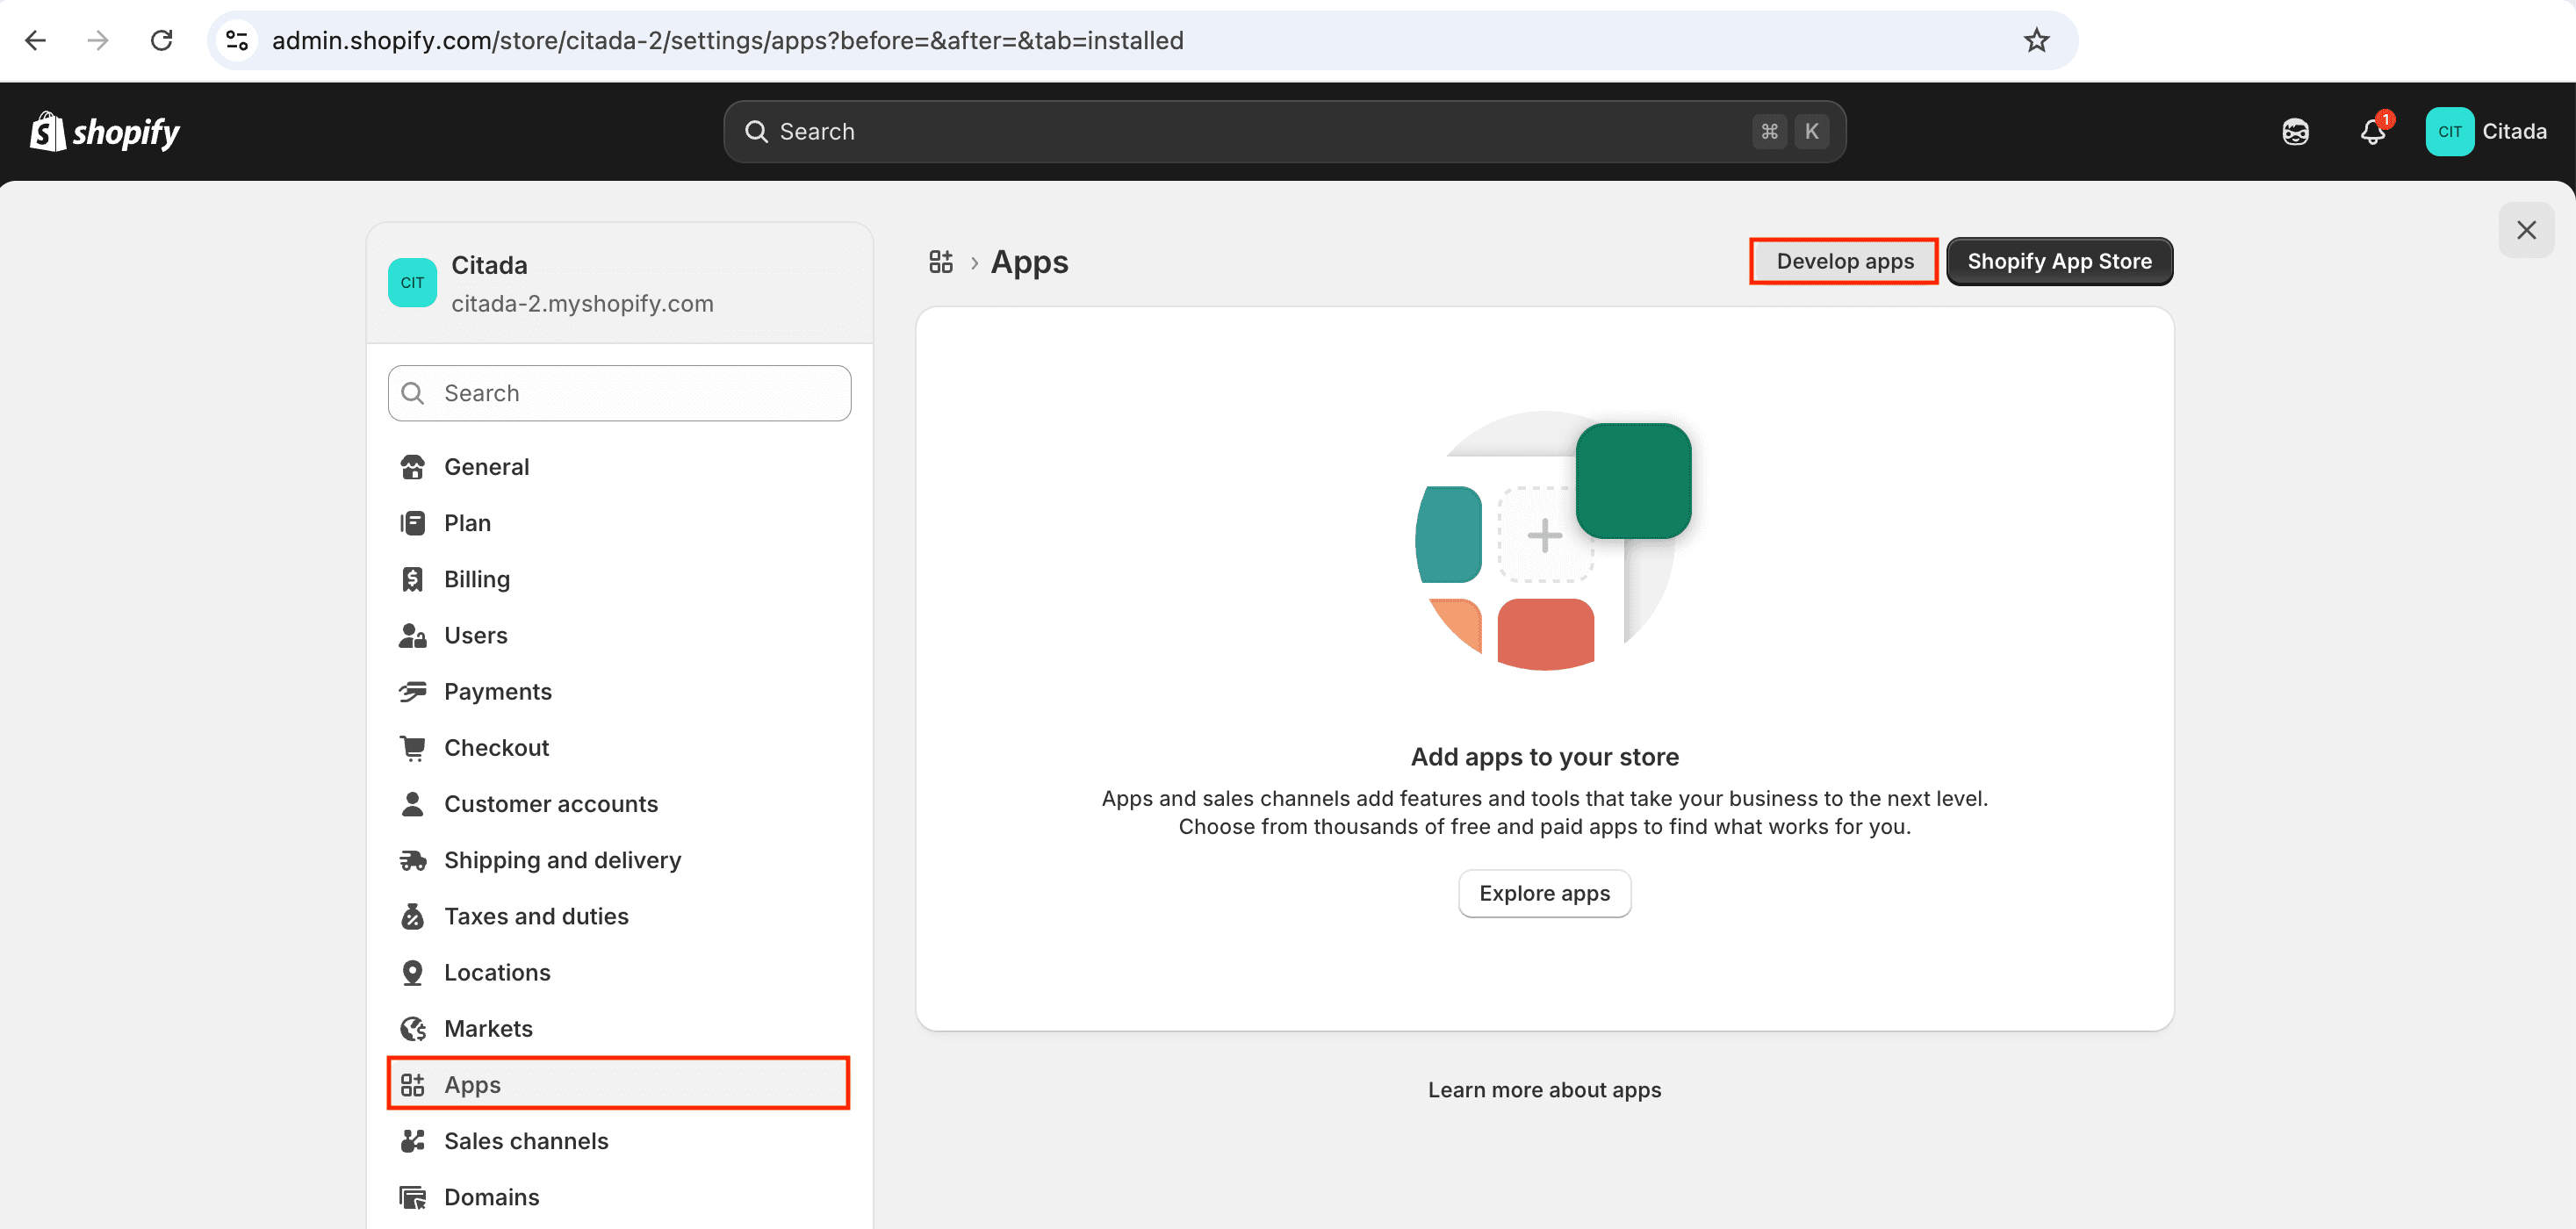The height and width of the screenshot is (1229, 2576).
Task: Click the Plan icon
Action: click(x=412, y=523)
